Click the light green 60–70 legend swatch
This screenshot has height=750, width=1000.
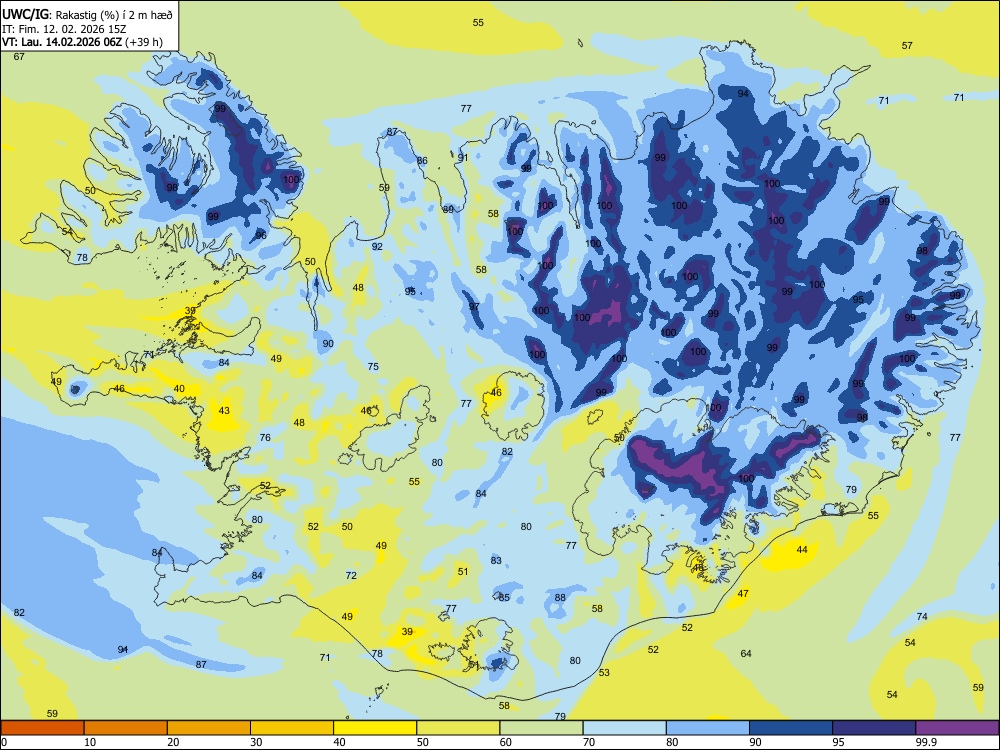(541, 728)
